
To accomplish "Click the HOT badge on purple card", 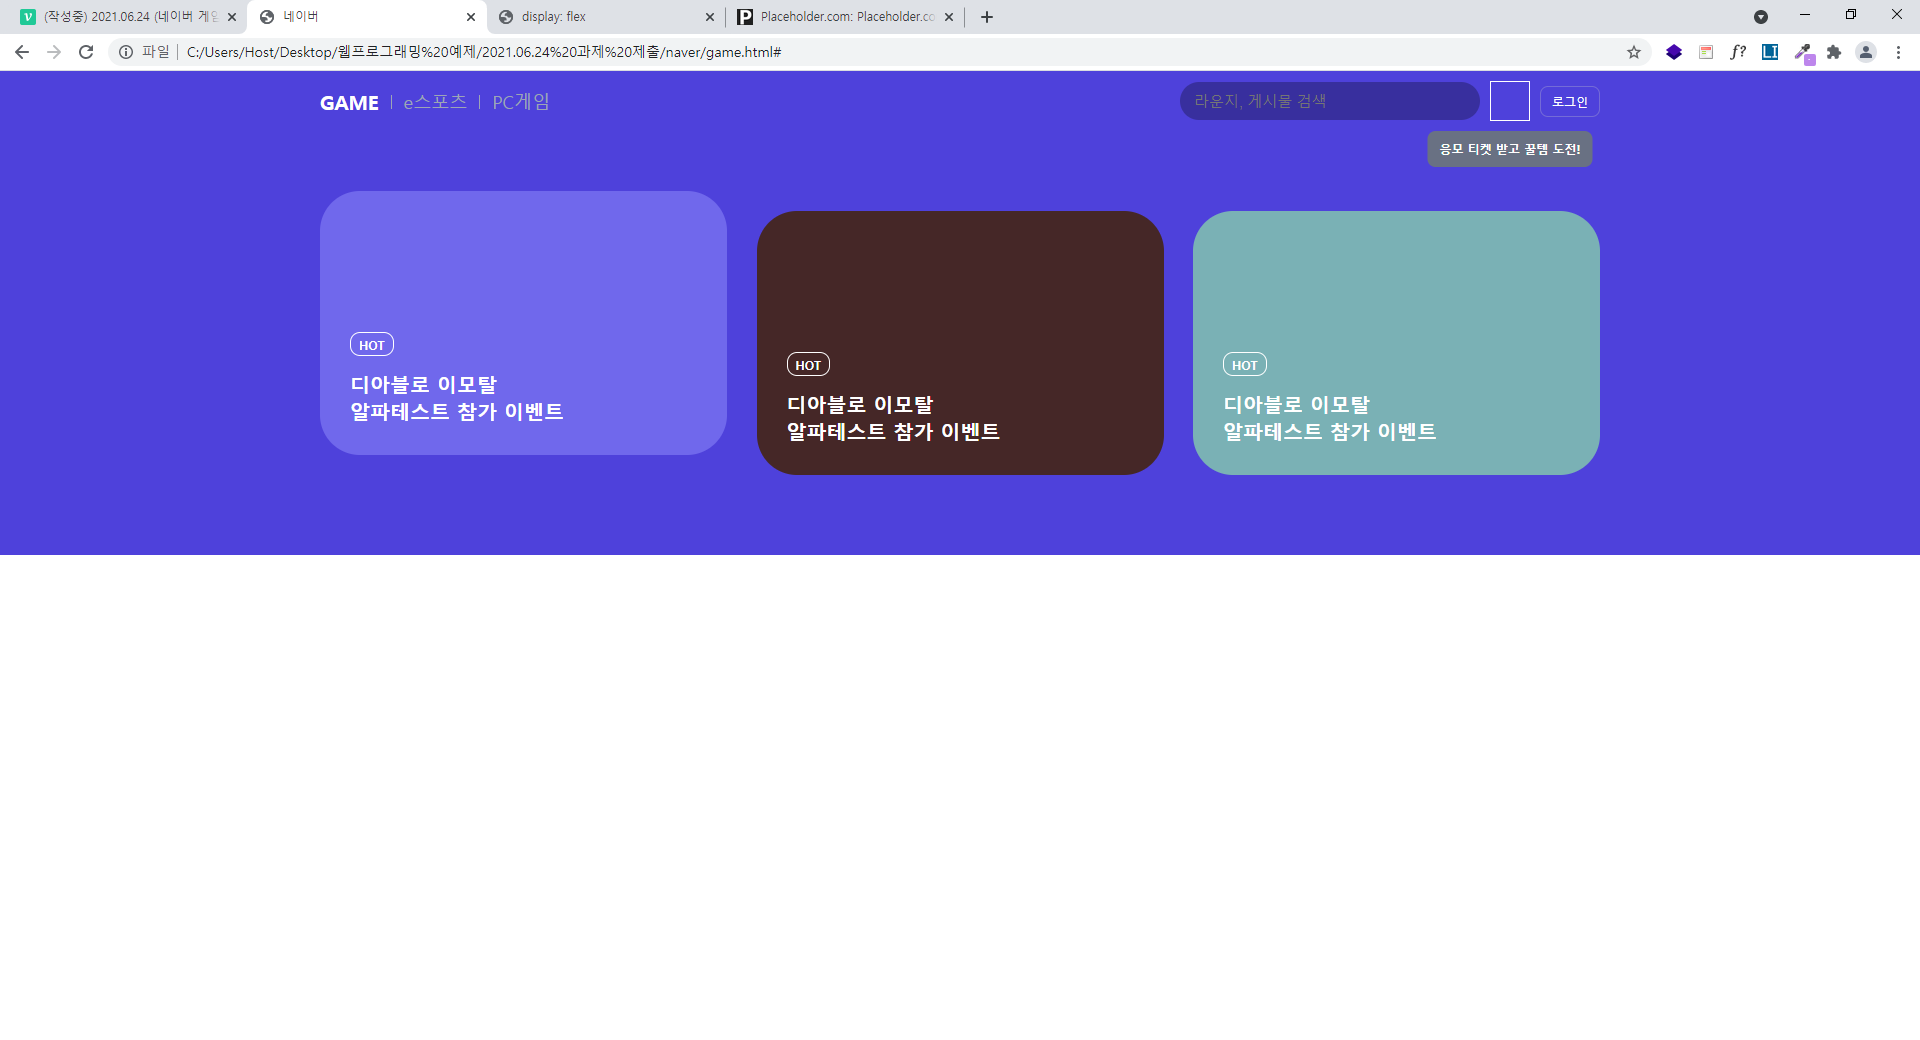I will click(x=372, y=345).
